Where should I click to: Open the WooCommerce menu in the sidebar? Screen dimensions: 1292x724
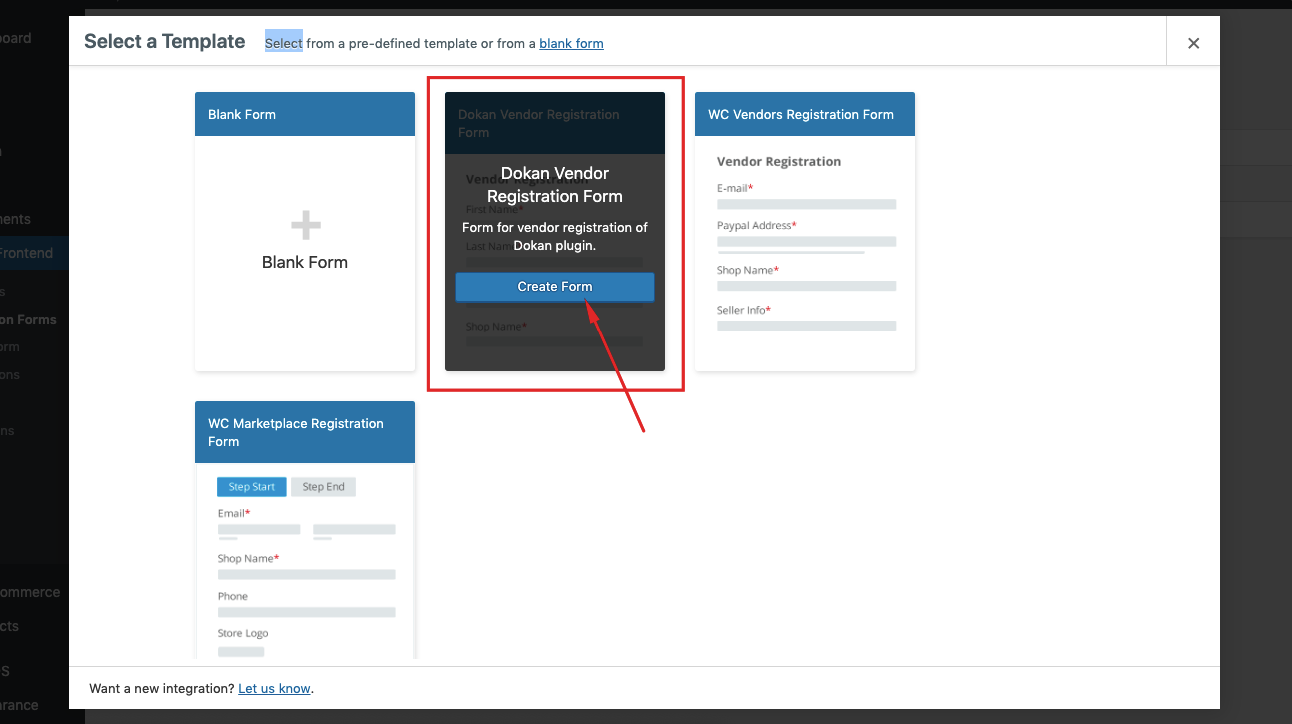tap(30, 592)
